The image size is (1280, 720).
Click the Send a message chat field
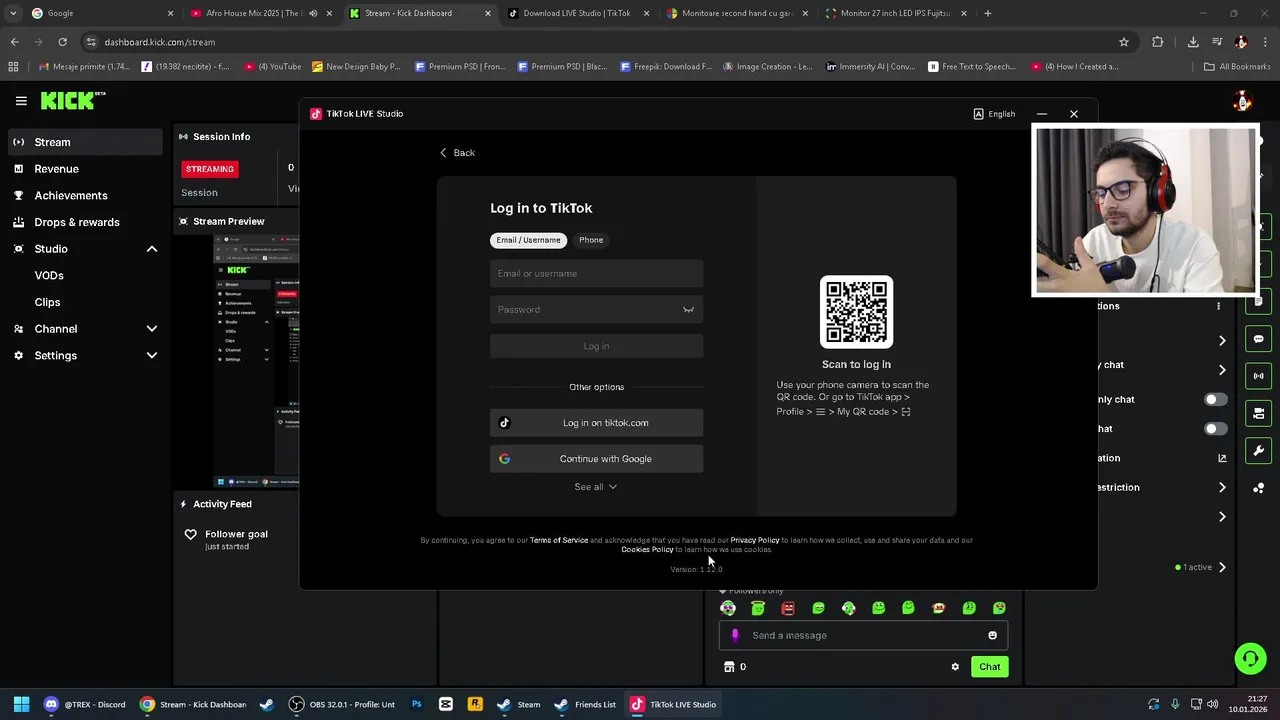click(863, 635)
